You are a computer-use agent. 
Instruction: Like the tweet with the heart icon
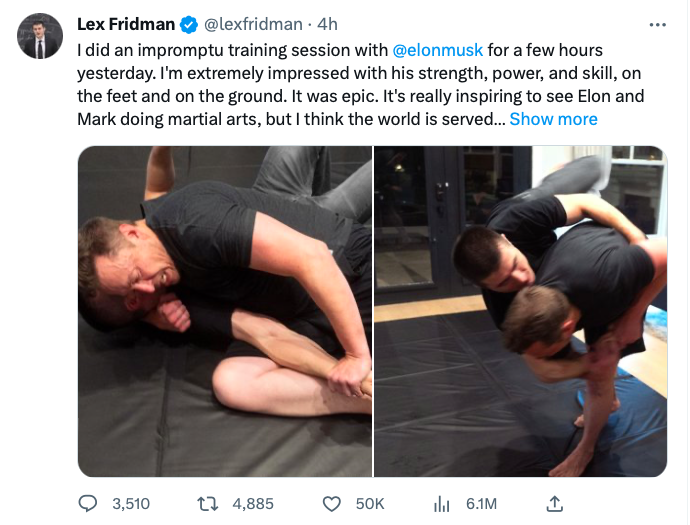(332, 504)
